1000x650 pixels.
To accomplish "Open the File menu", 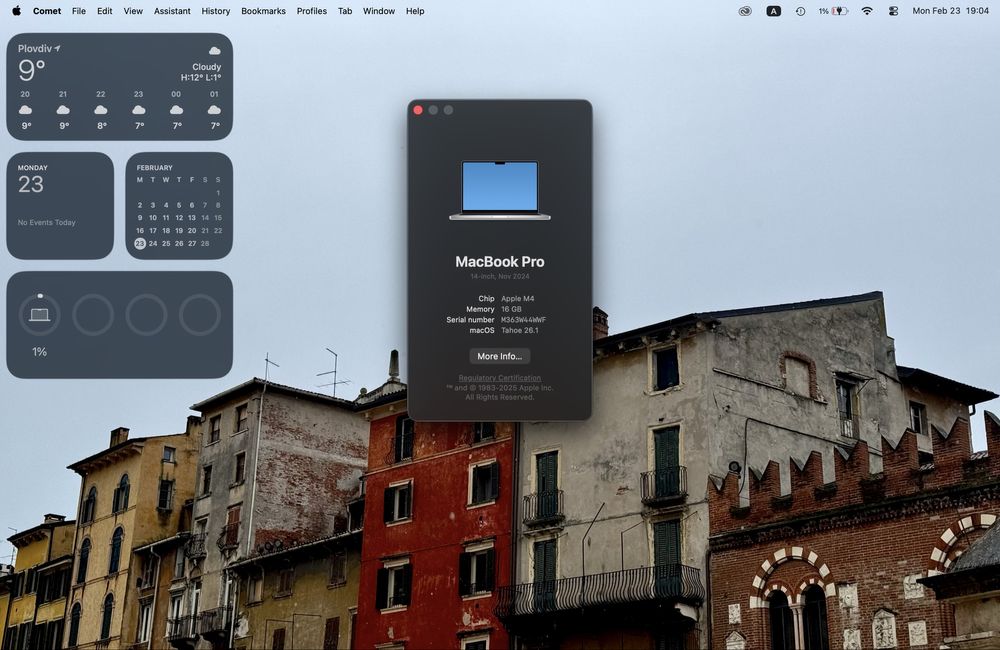I will [x=78, y=11].
